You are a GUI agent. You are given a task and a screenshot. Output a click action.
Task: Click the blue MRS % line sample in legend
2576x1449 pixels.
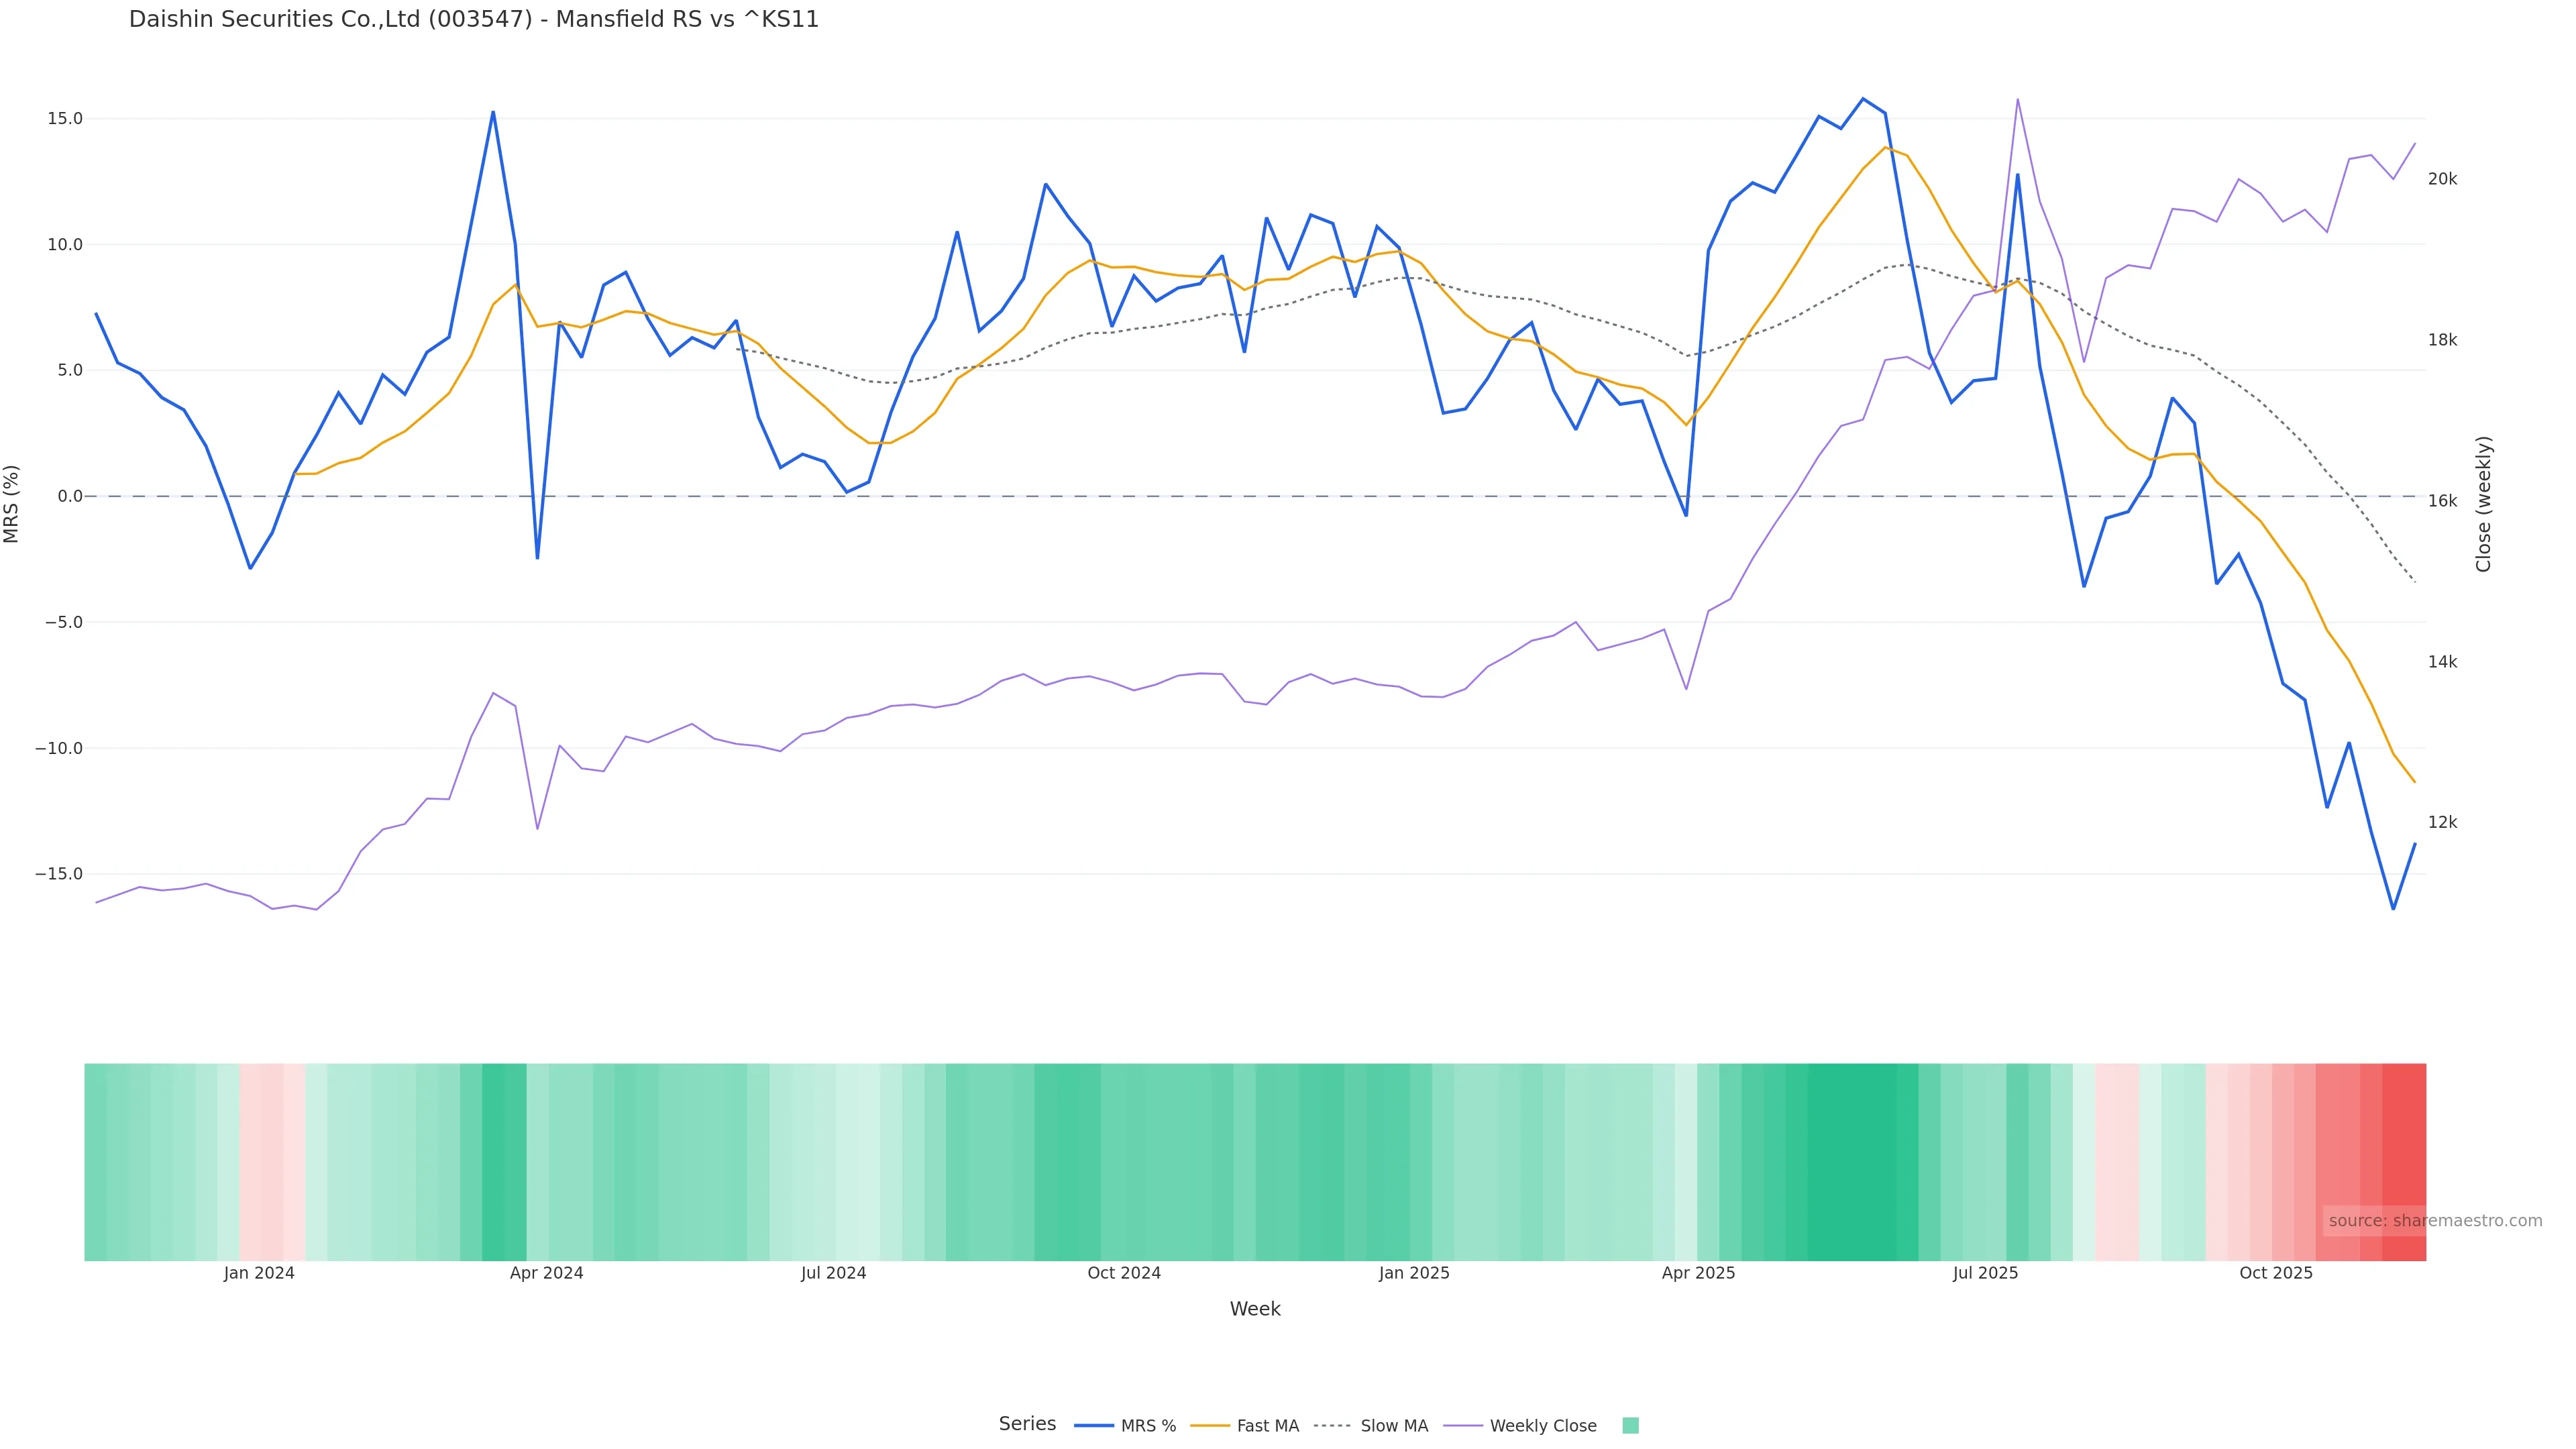click(1093, 1426)
